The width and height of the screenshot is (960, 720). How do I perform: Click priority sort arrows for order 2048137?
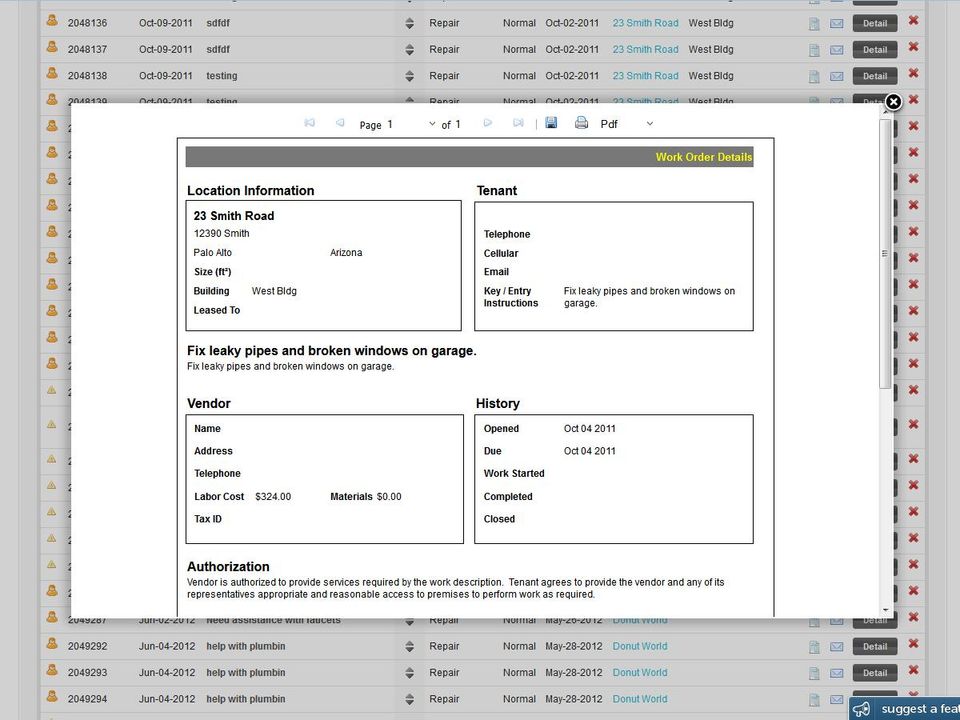pyautogui.click(x=410, y=50)
